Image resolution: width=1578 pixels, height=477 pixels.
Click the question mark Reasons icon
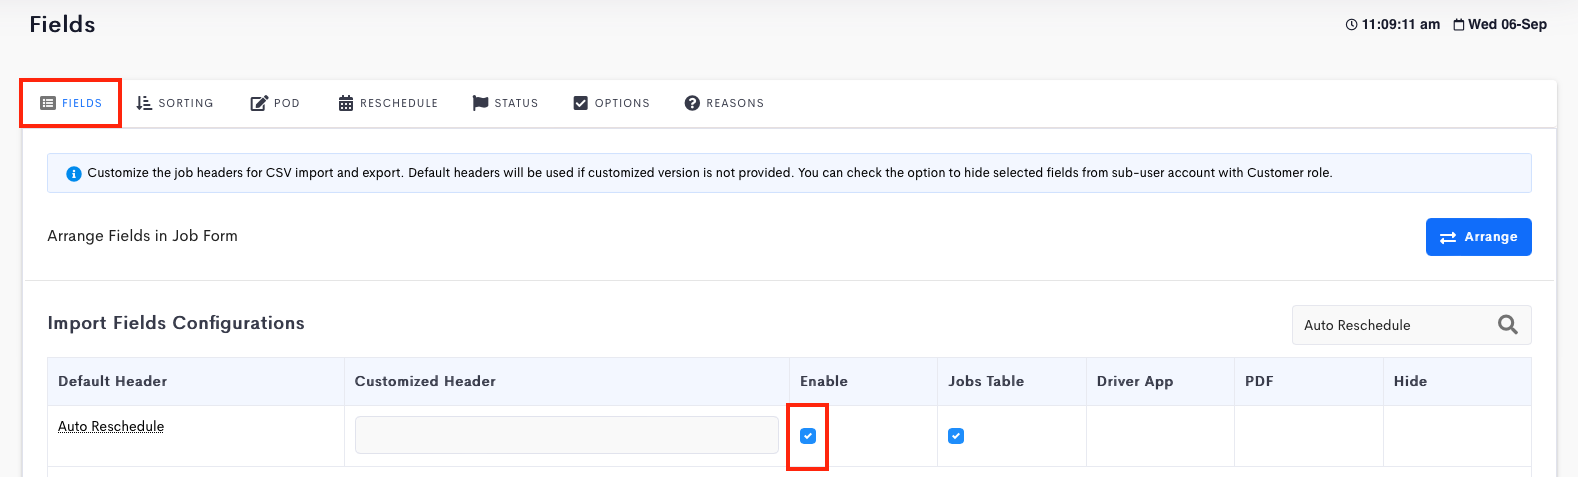point(692,103)
